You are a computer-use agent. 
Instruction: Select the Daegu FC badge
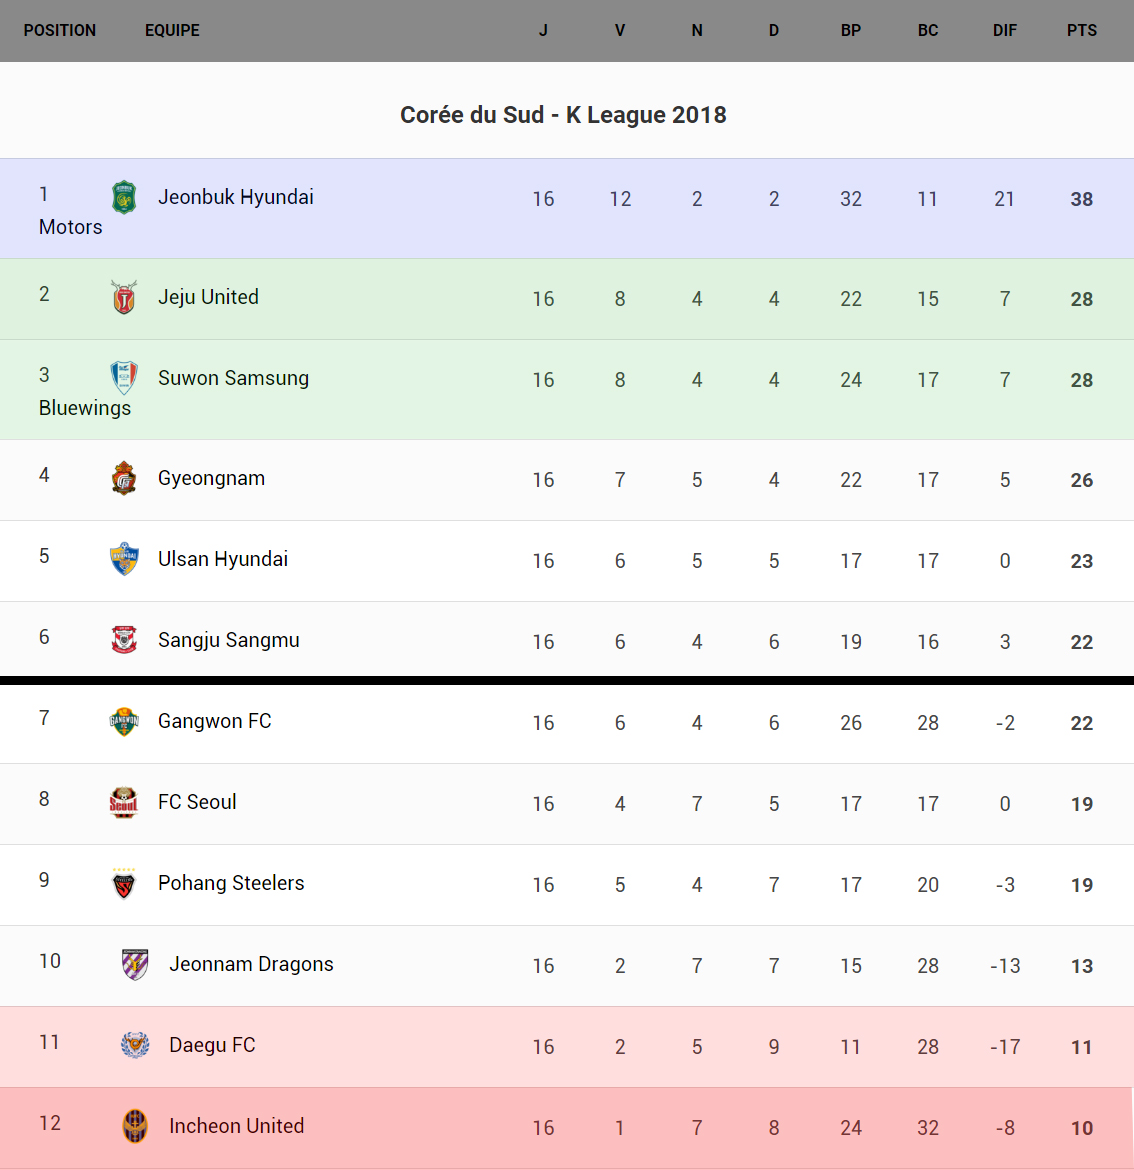(135, 1045)
